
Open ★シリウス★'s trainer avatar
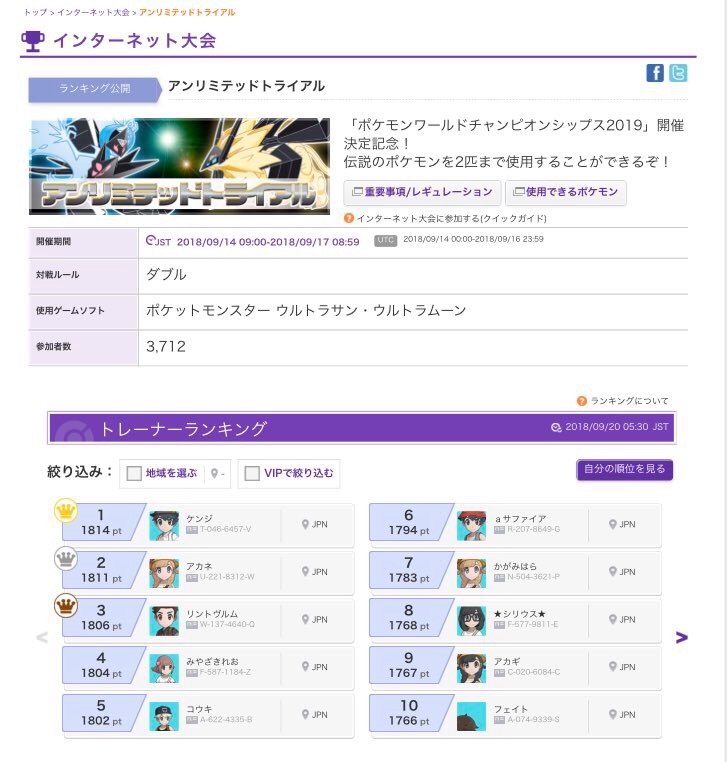tap(471, 621)
